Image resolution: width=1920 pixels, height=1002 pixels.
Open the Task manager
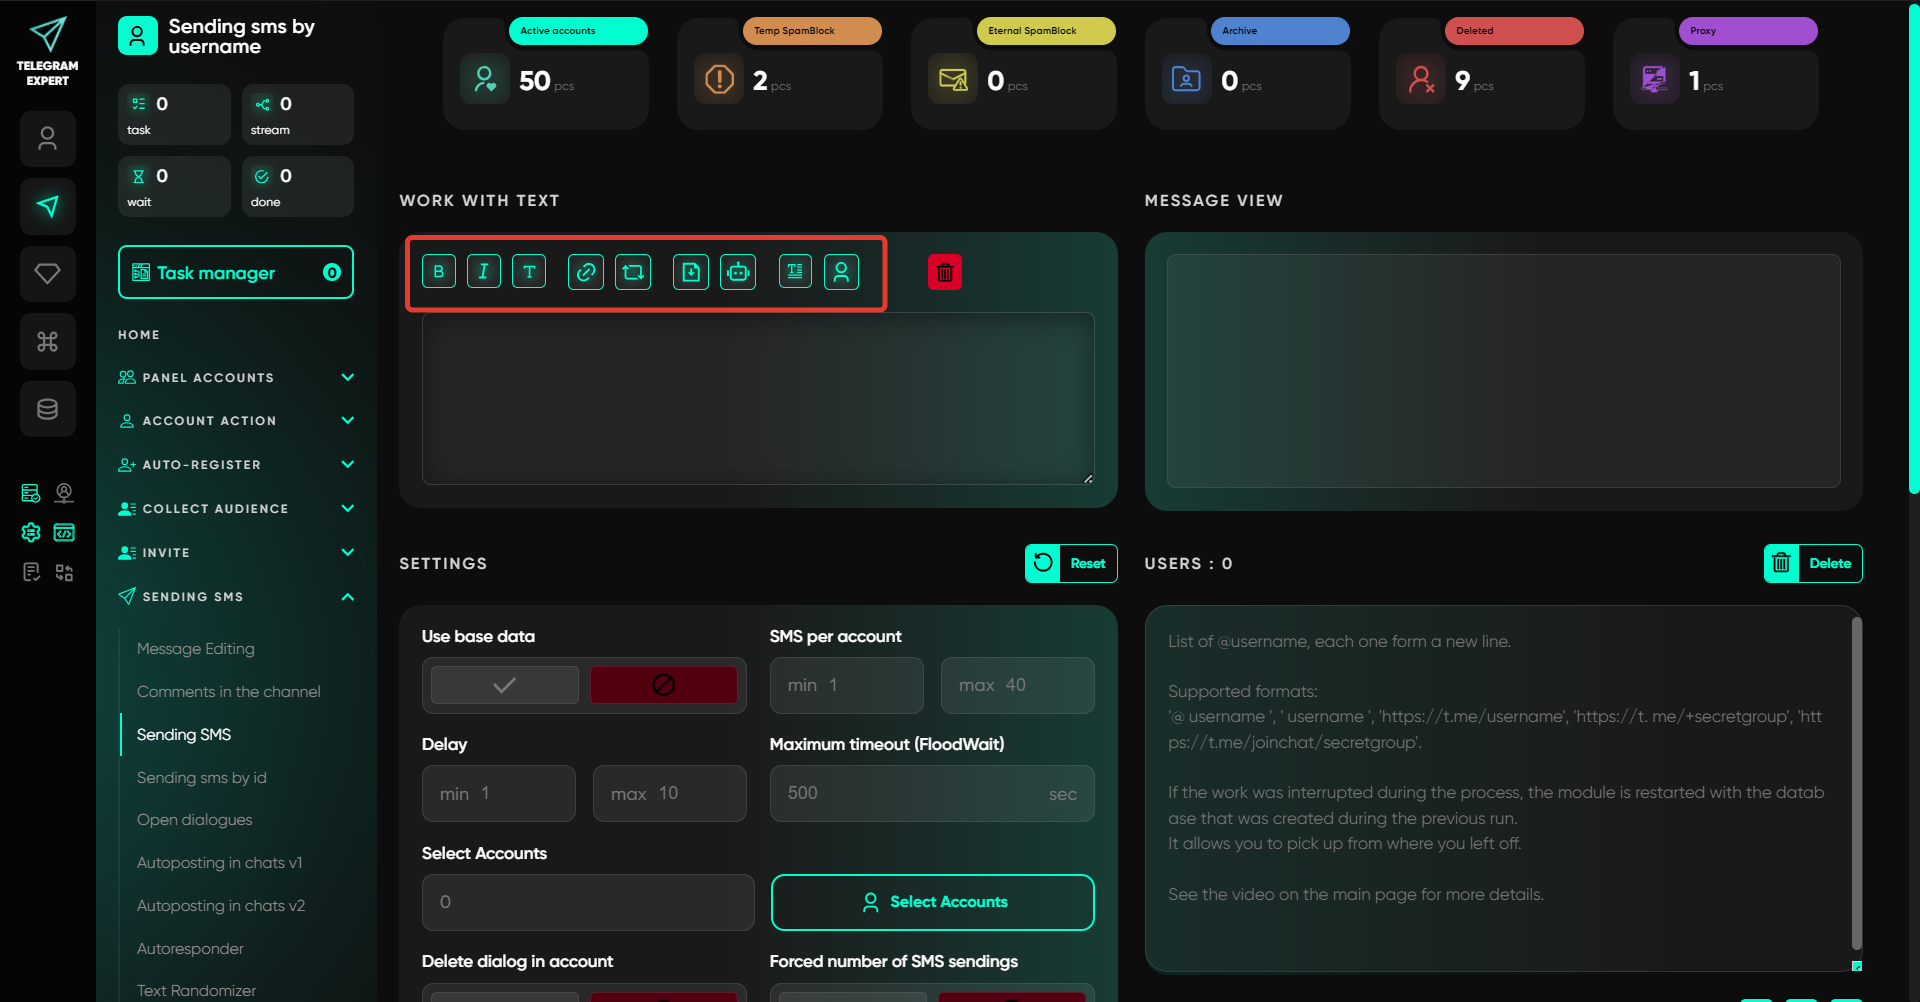236,273
